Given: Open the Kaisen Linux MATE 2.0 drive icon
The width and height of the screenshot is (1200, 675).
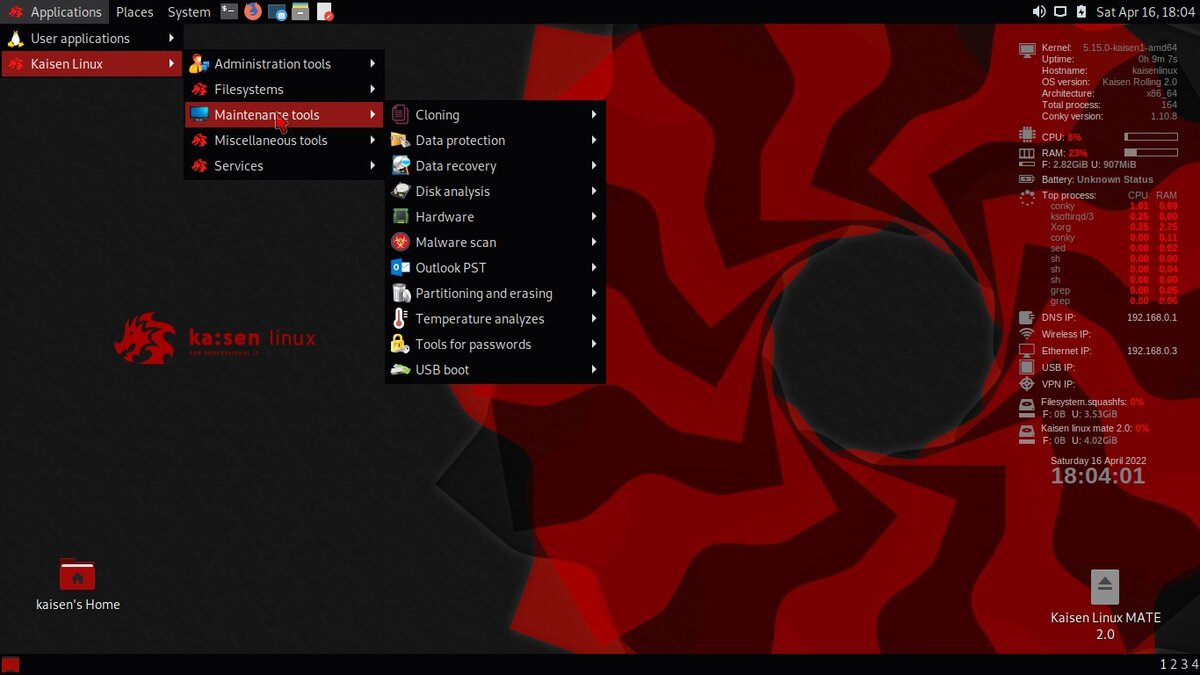Looking at the screenshot, I should click(x=1104, y=586).
